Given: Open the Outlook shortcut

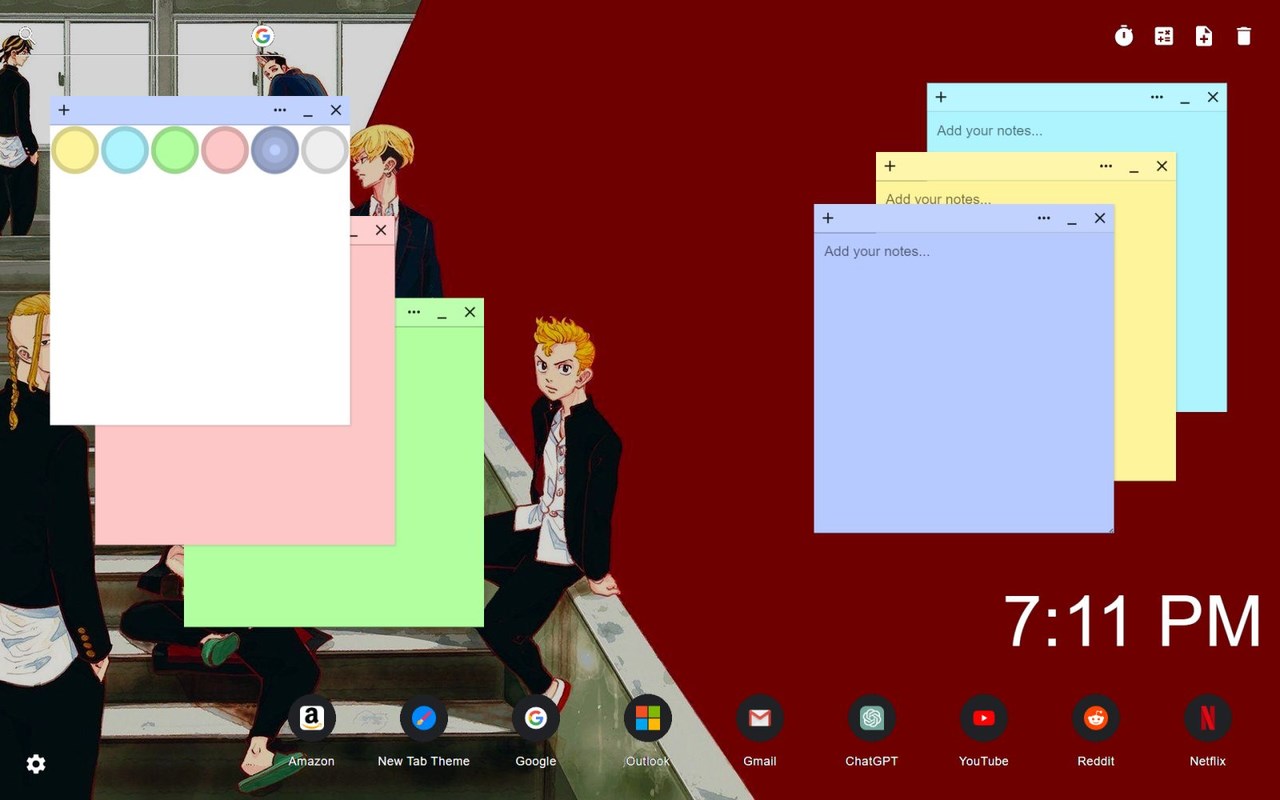Looking at the screenshot, I should (648, 718).
